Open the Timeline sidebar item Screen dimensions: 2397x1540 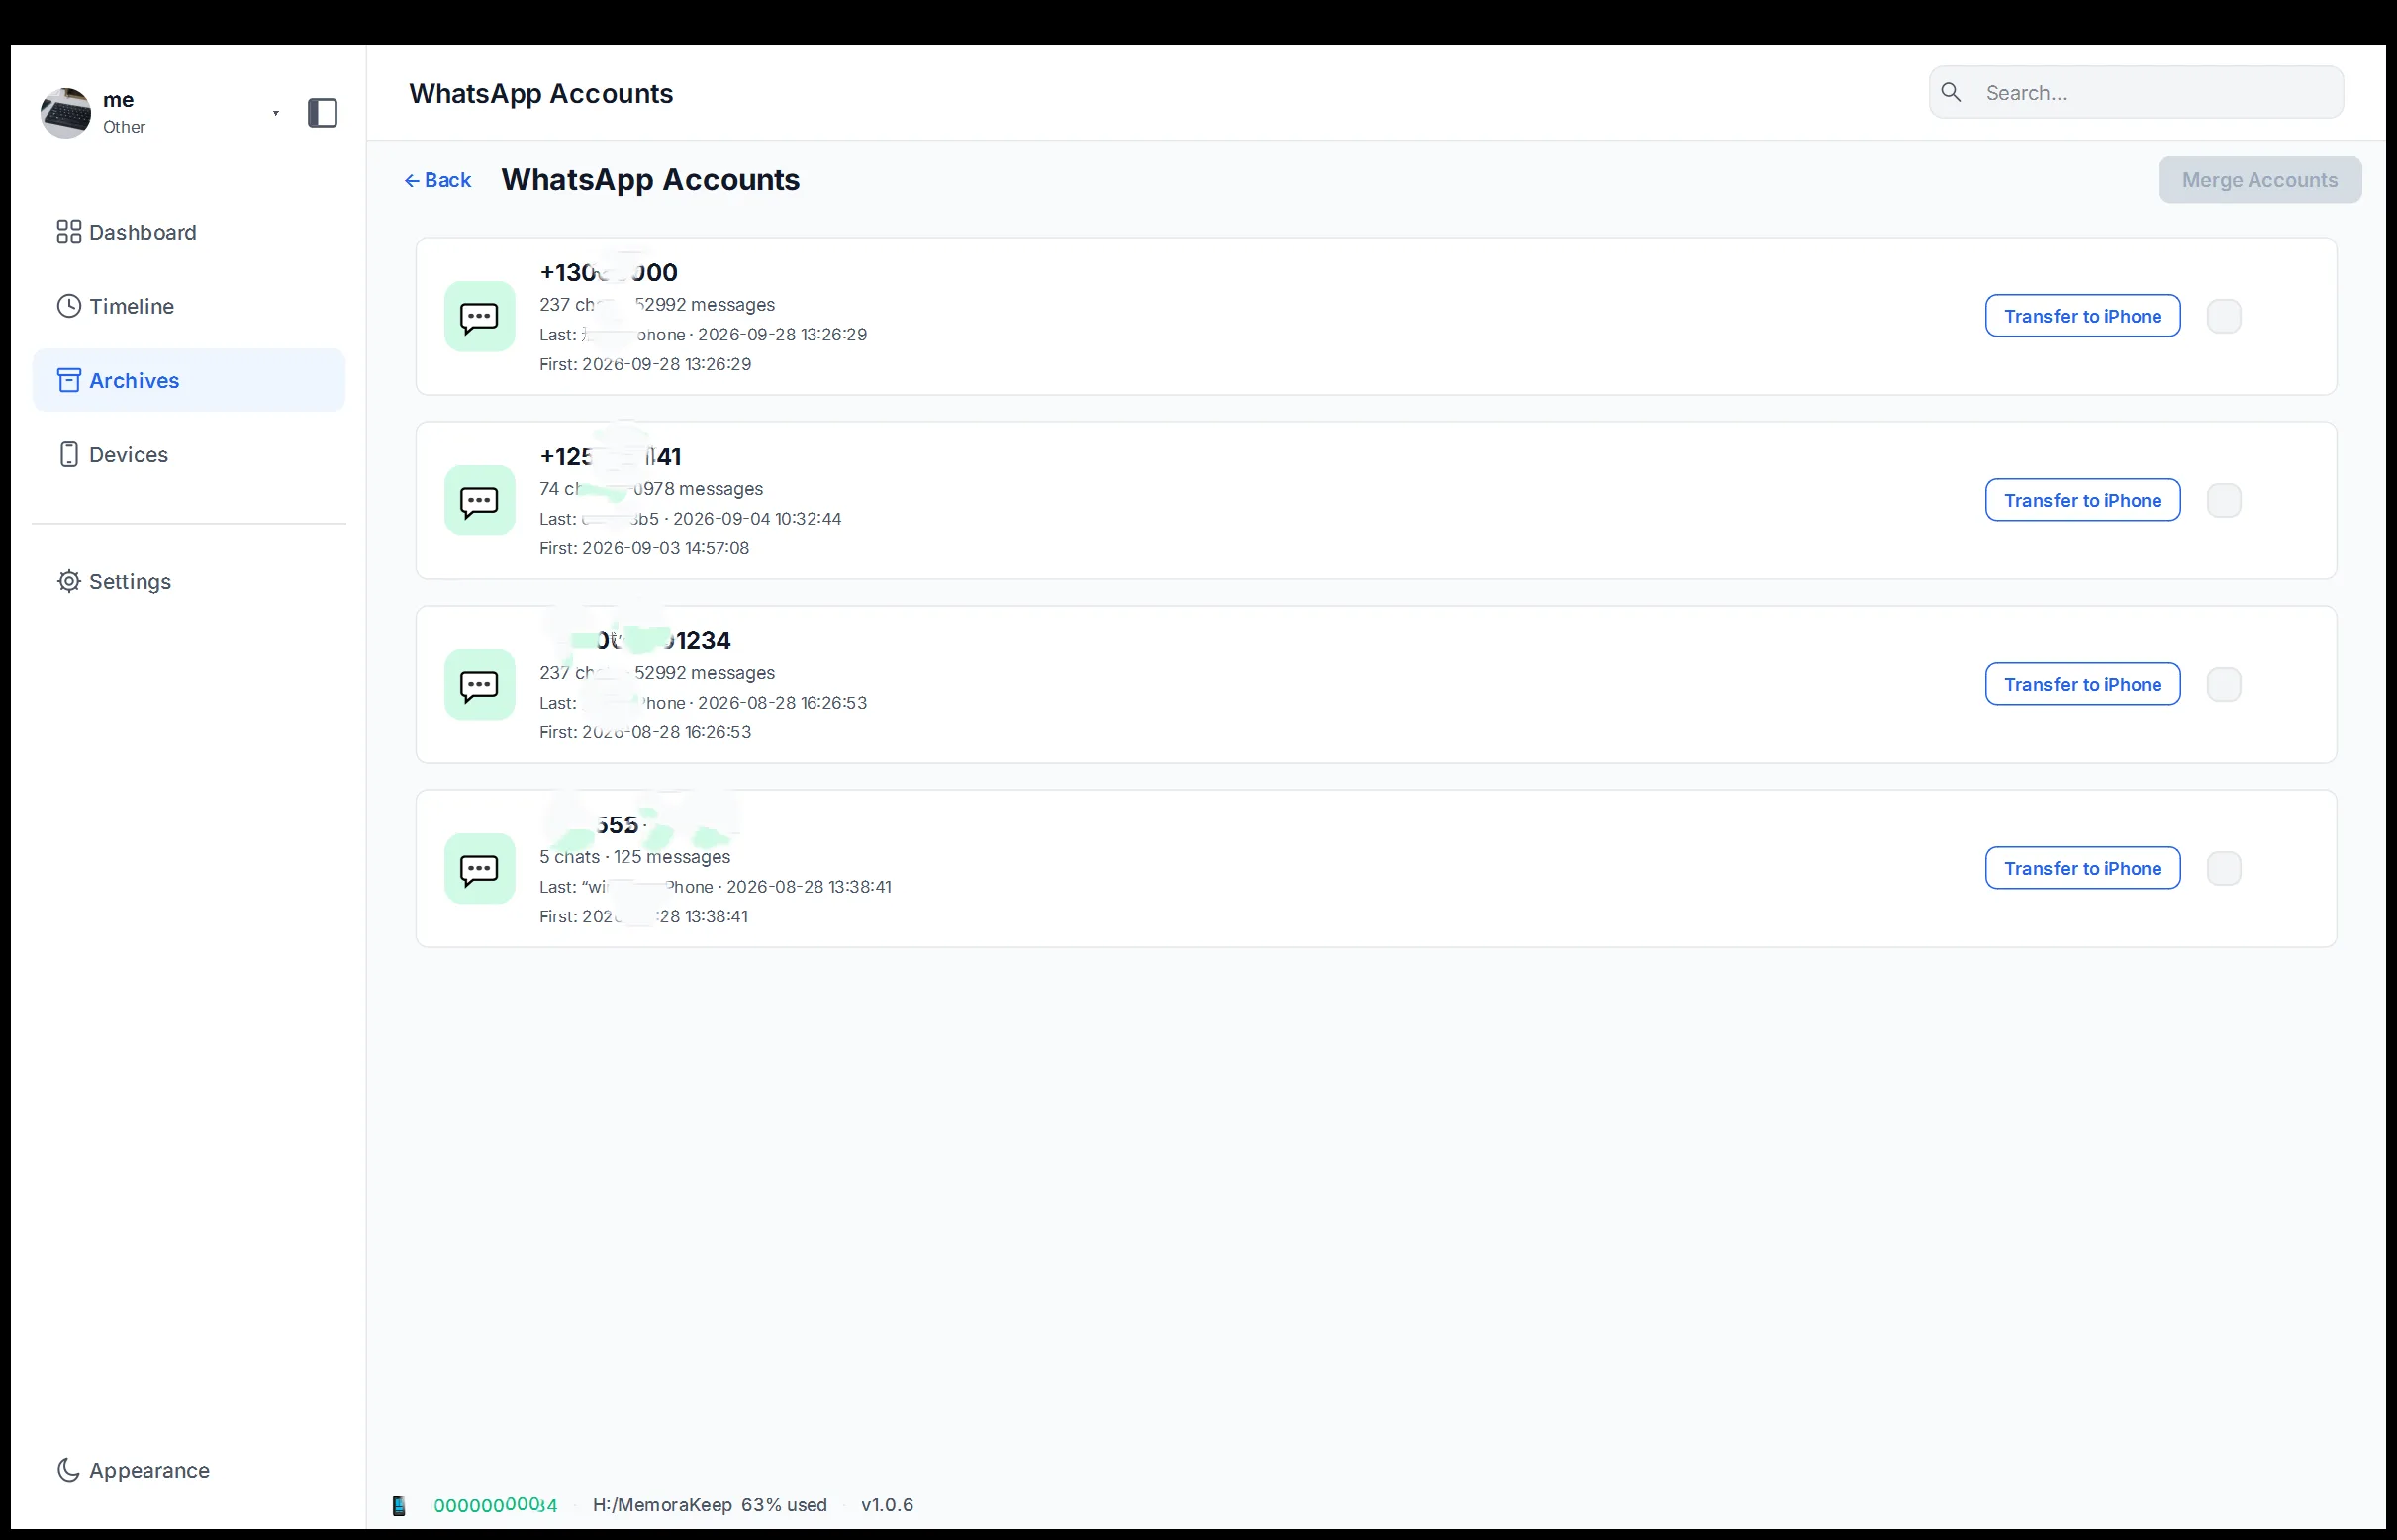click(189, 306)
